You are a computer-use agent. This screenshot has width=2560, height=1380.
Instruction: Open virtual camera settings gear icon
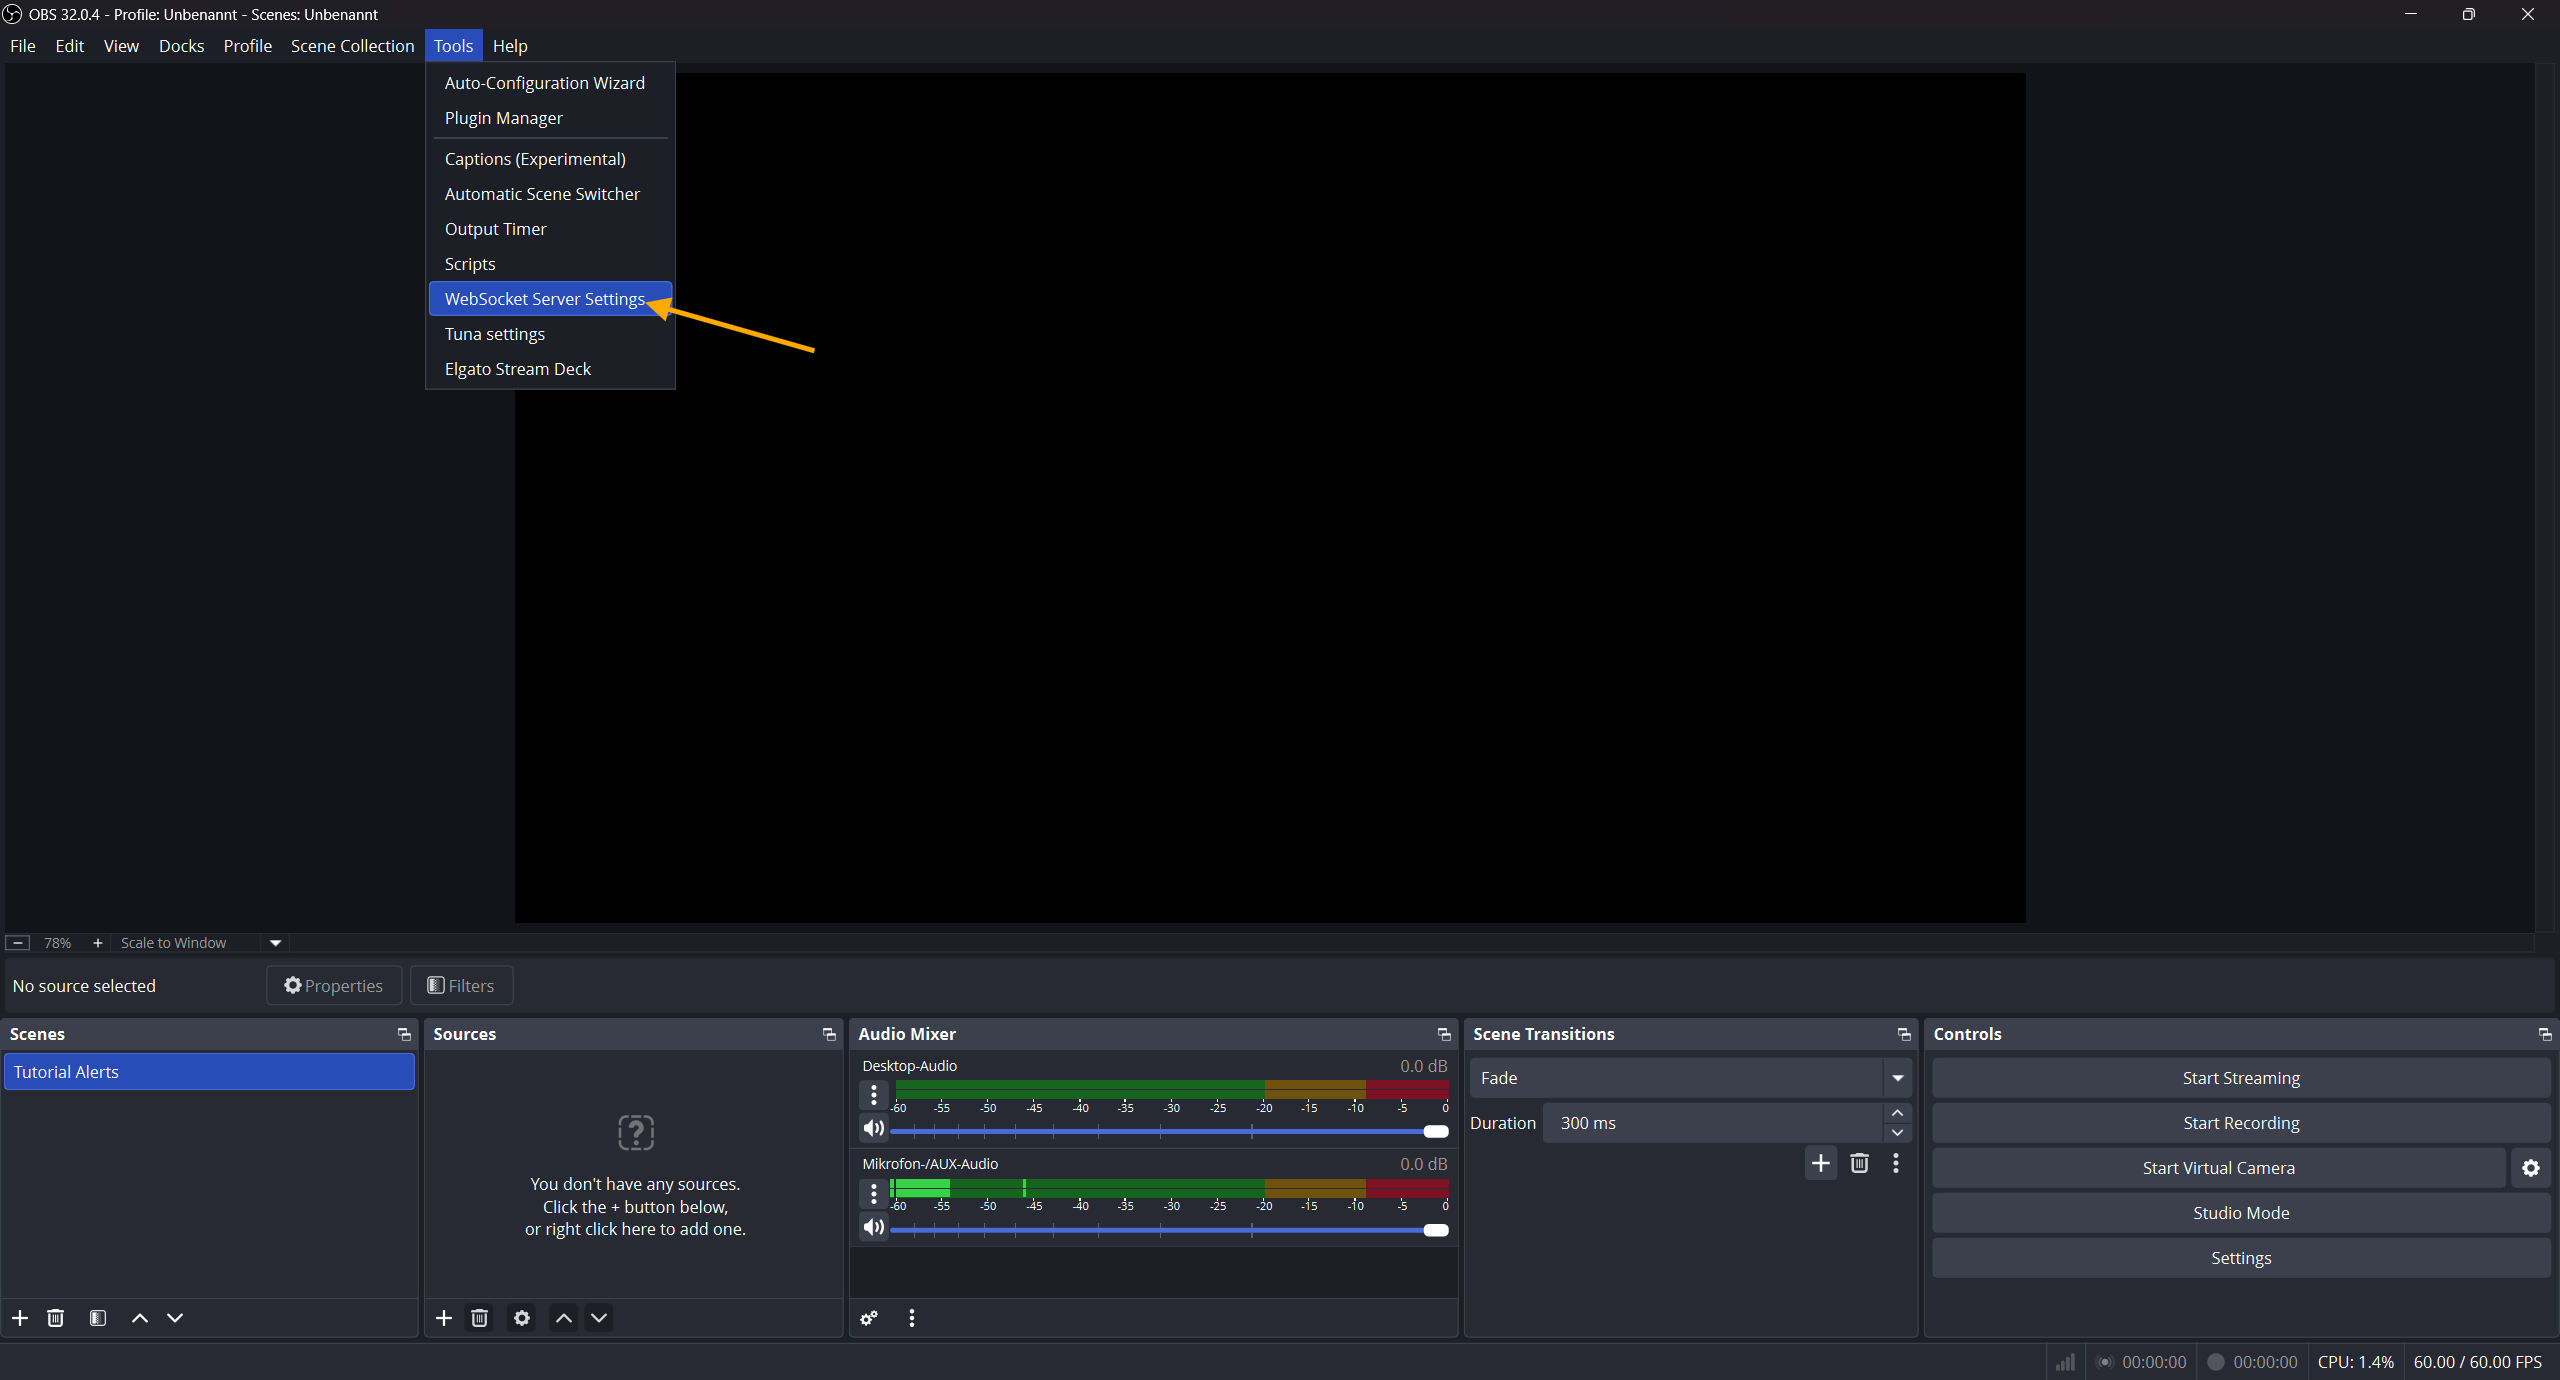2531,1168
